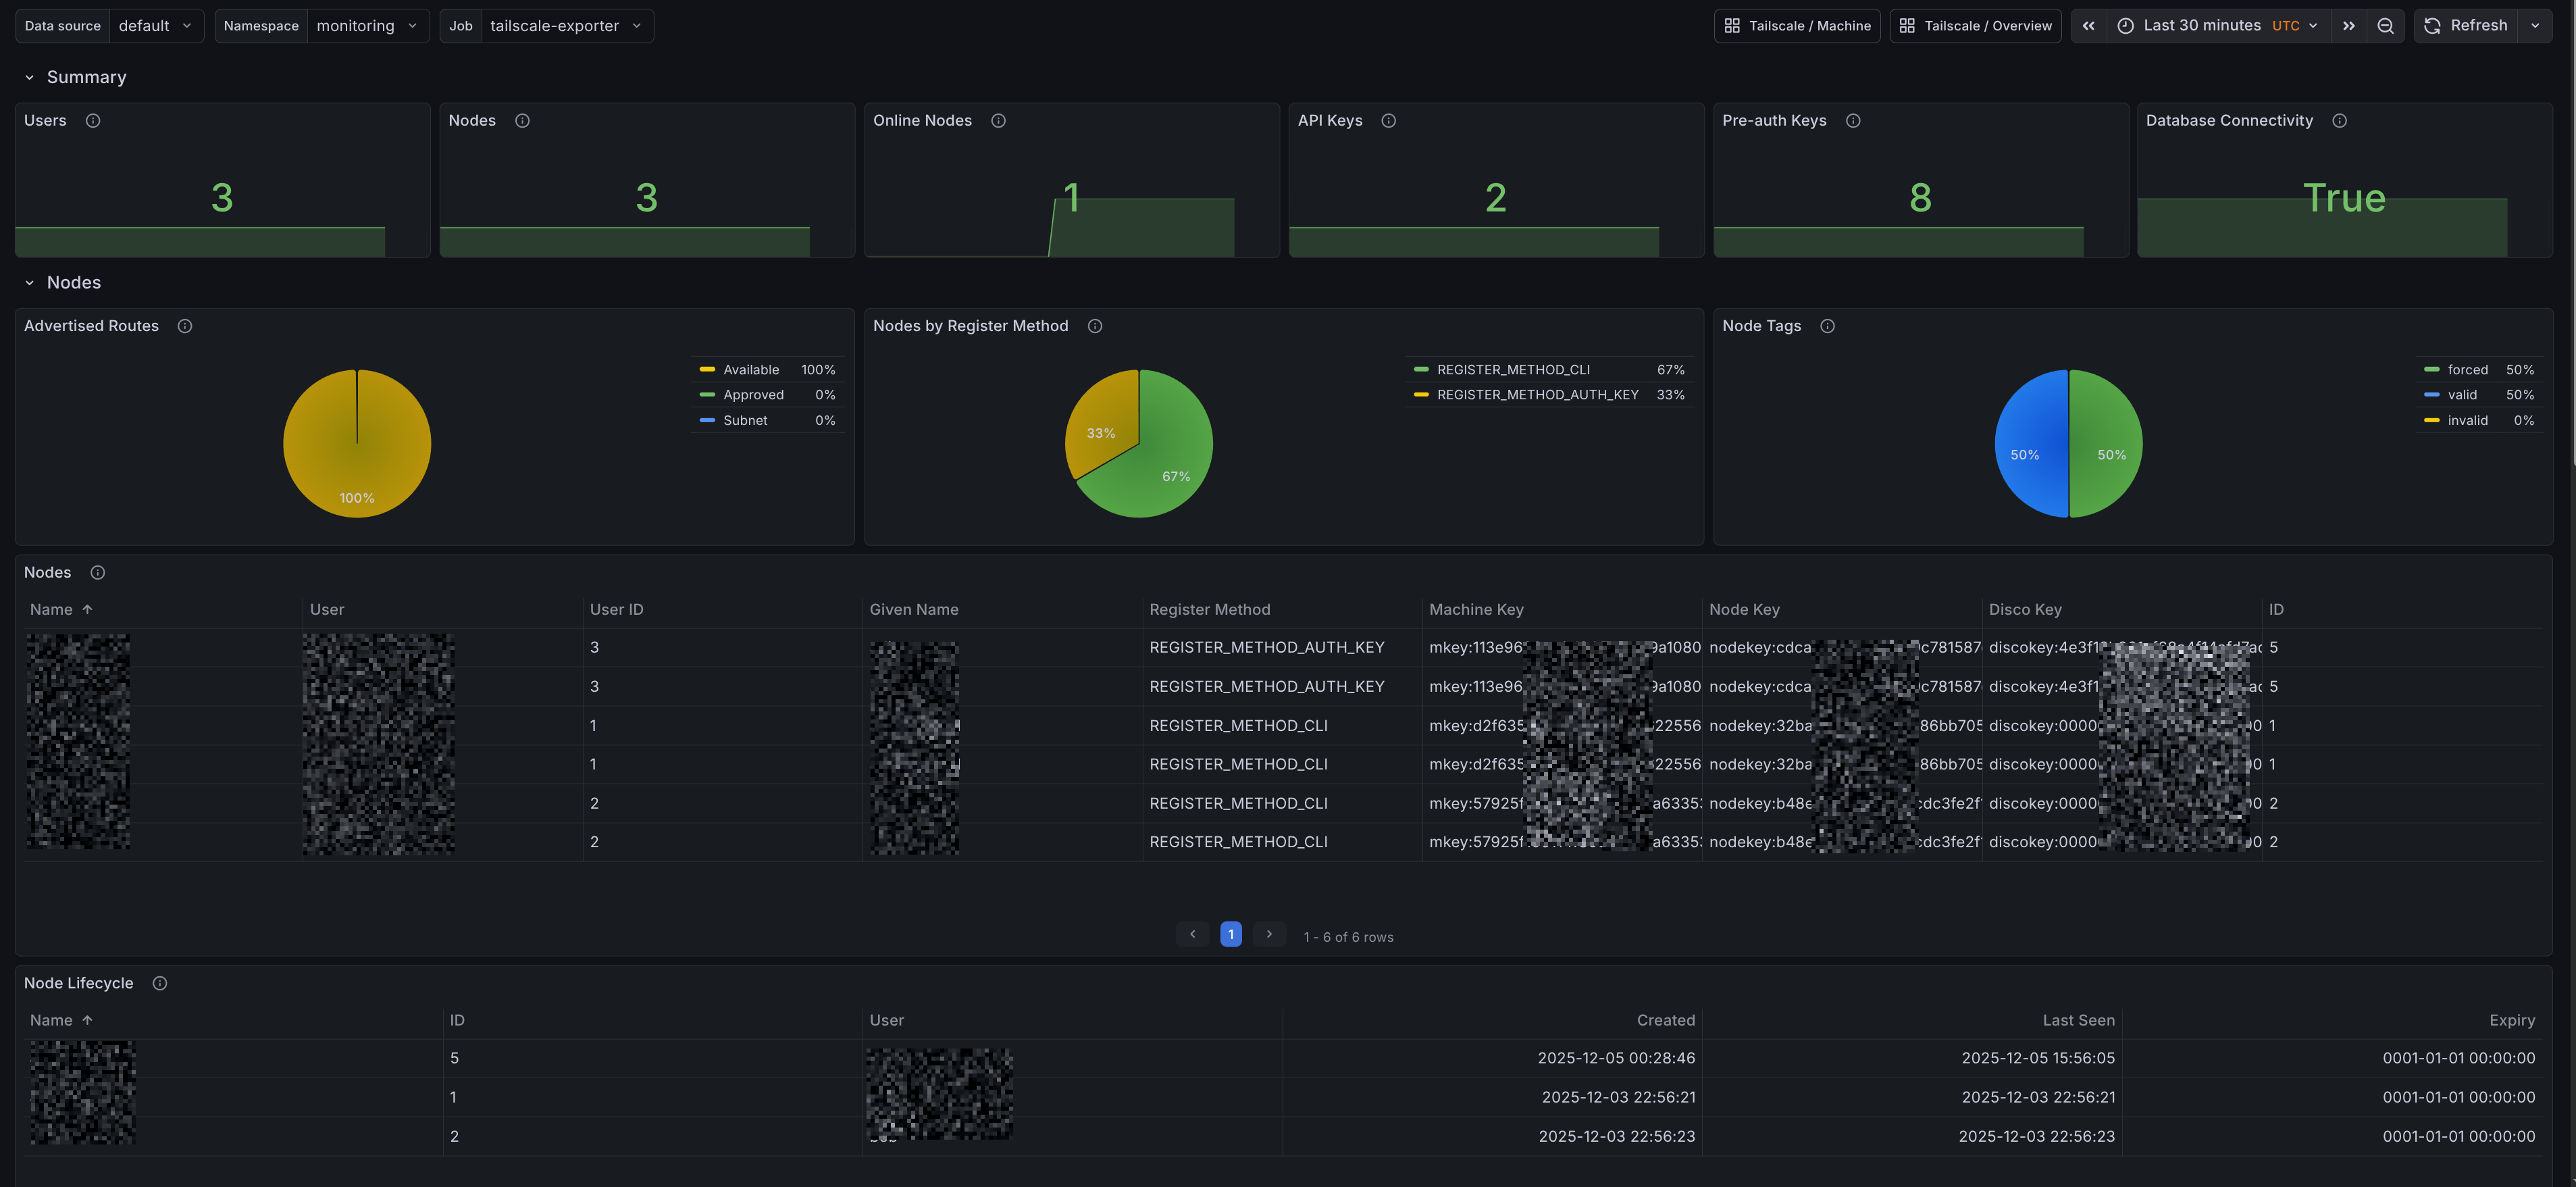The image size is (2576, 1187).
Task: Toggle the REGISTER_METHOD_CLI legend entry
Action: coord(1513,369)
